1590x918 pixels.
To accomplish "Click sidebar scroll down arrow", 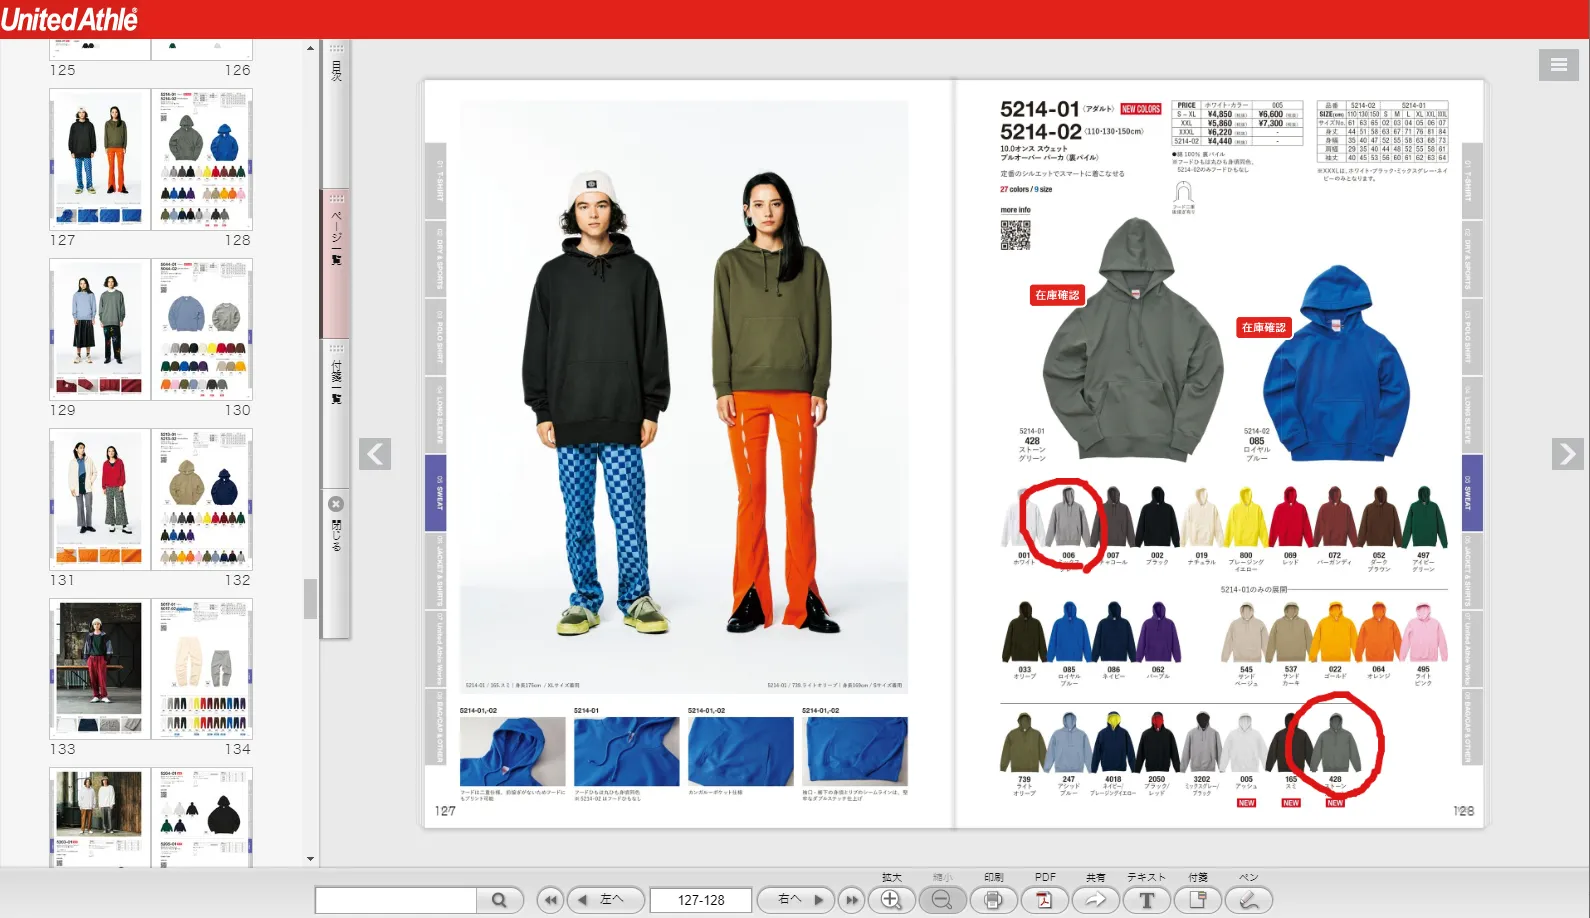I will point(310,858).
